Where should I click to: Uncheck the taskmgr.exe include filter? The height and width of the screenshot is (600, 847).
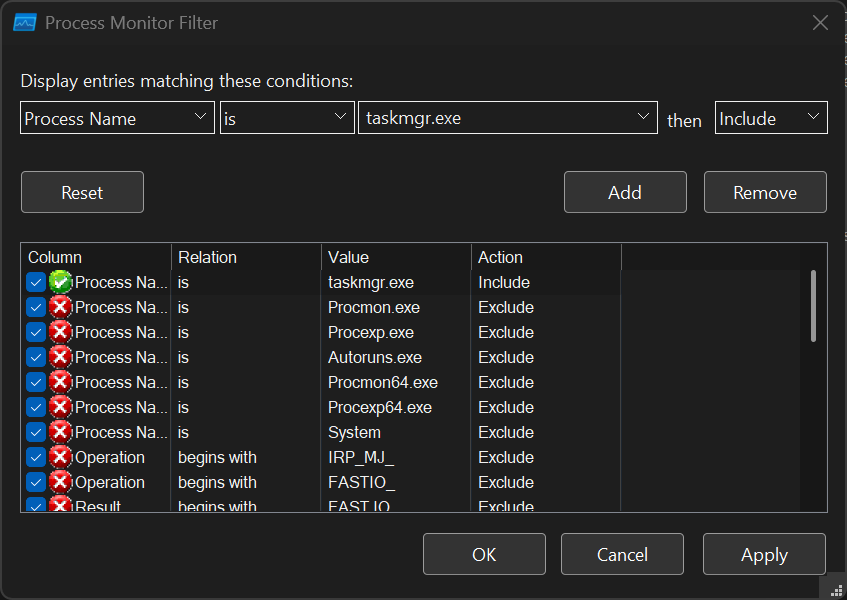(x=36, y=282)
